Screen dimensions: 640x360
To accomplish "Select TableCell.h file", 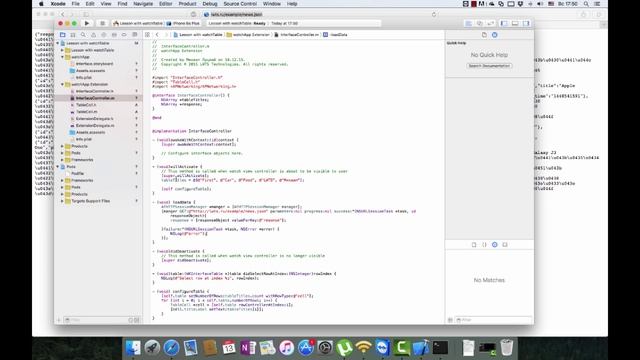I will point(86,105).
